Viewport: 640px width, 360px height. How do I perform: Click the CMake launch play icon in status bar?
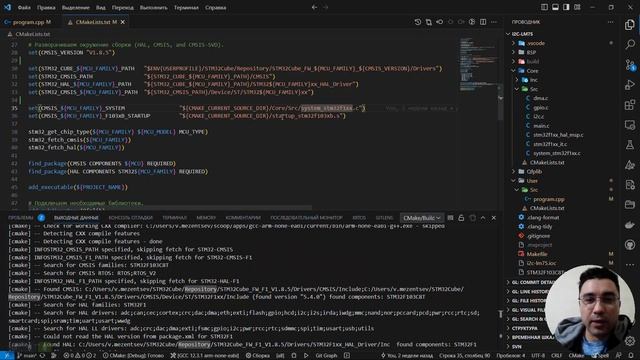(306, 356)
